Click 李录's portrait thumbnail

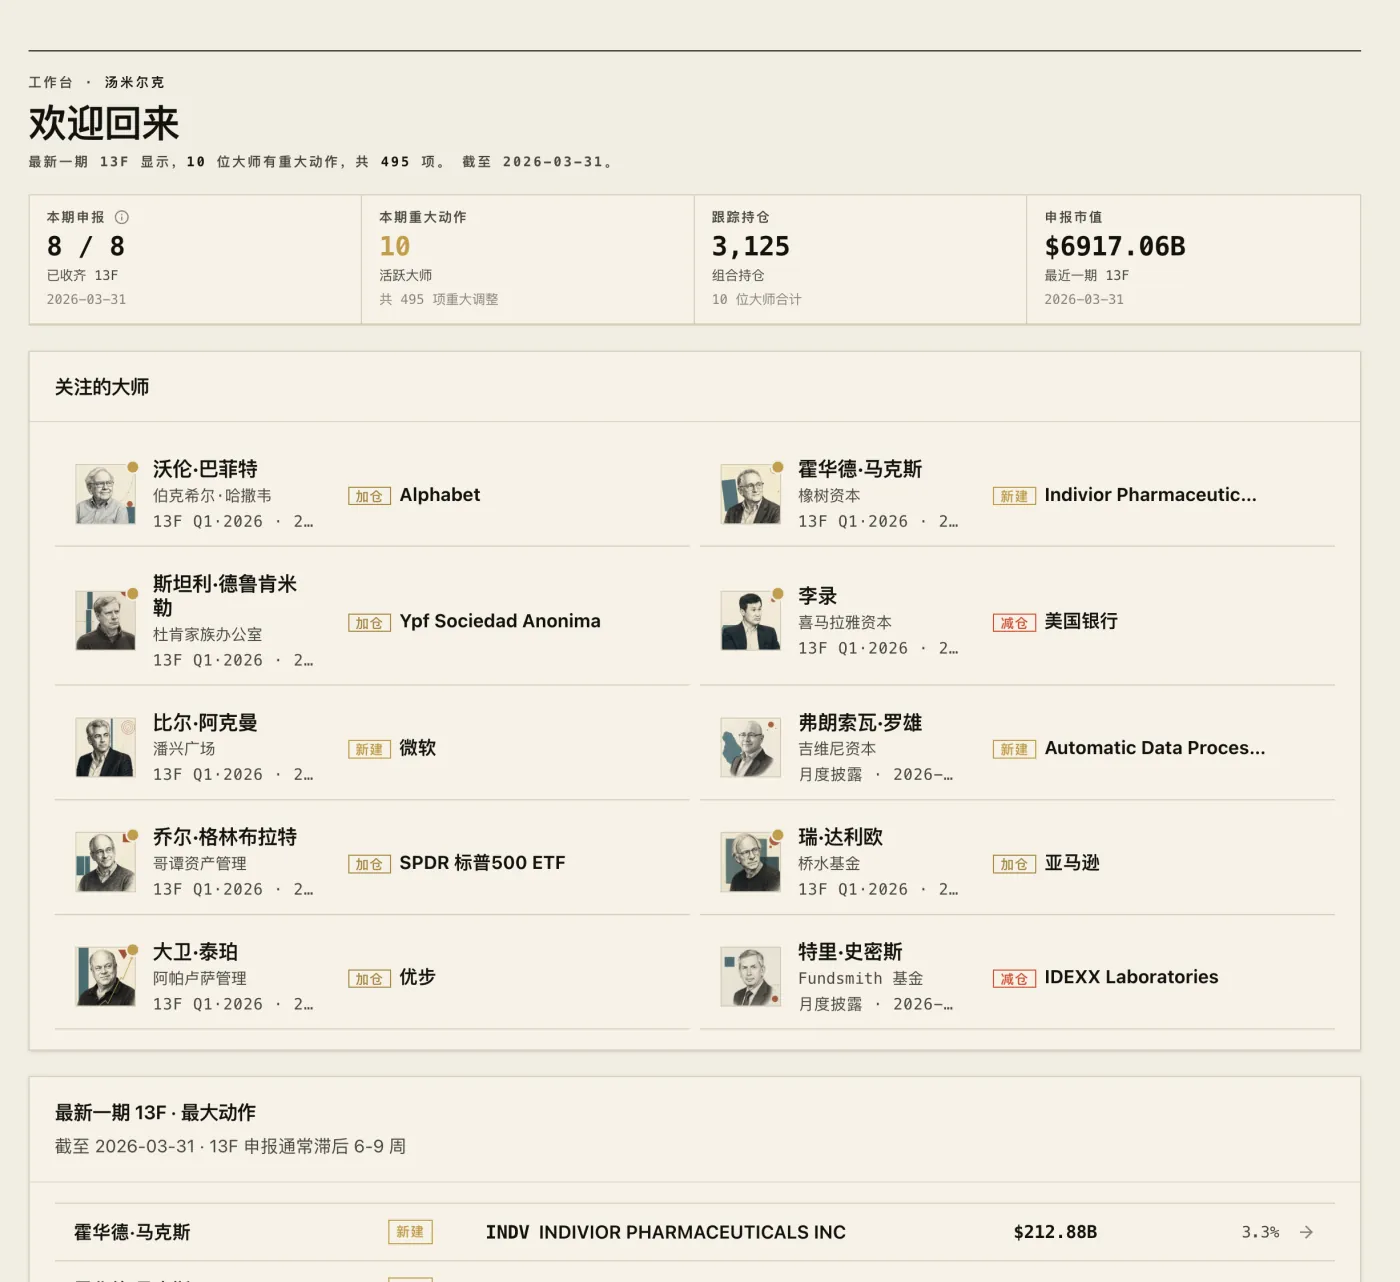point(750,620)
